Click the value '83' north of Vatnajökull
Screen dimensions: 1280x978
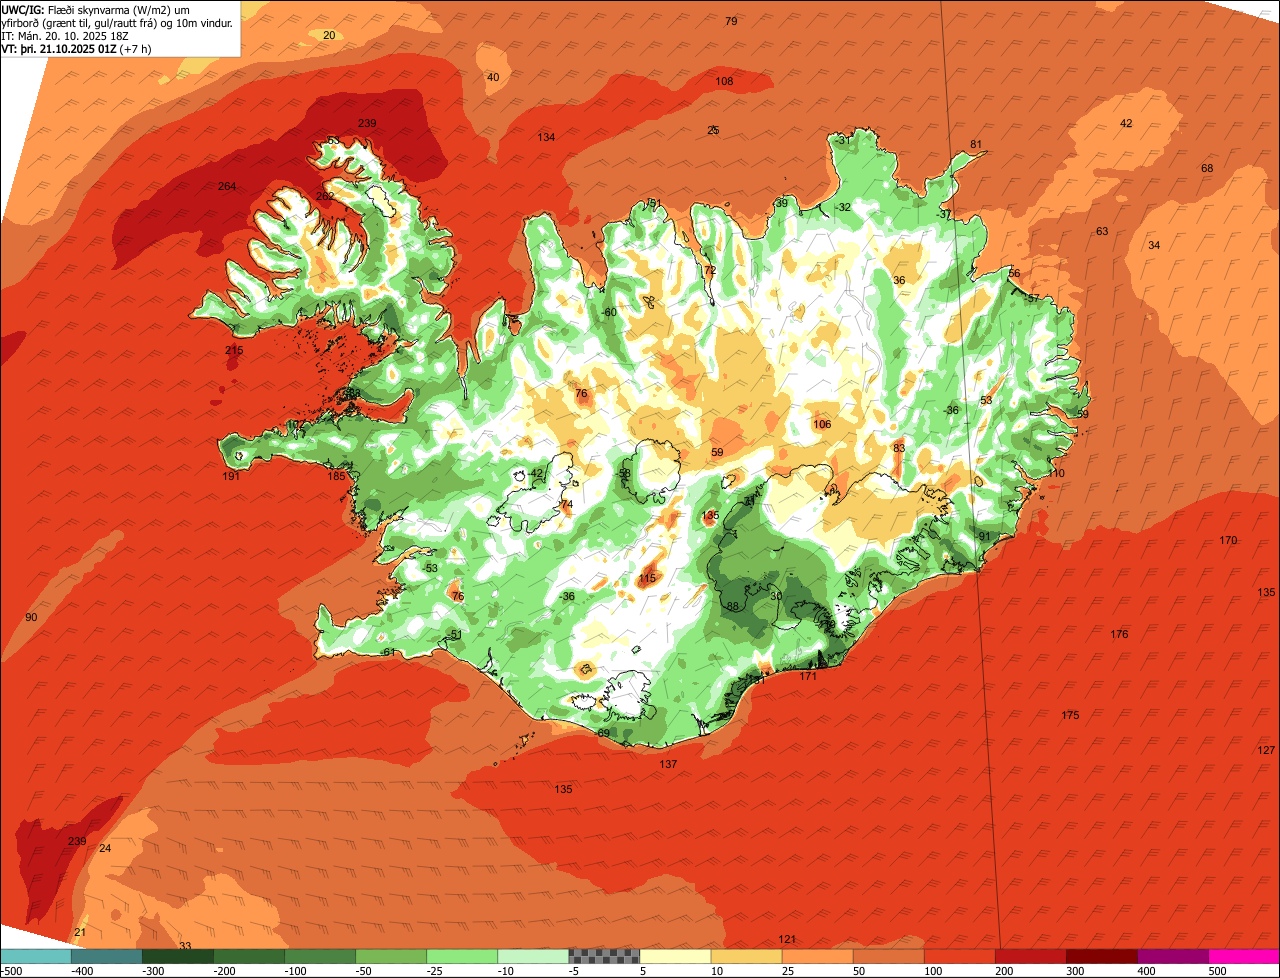(x=899, y=449)
